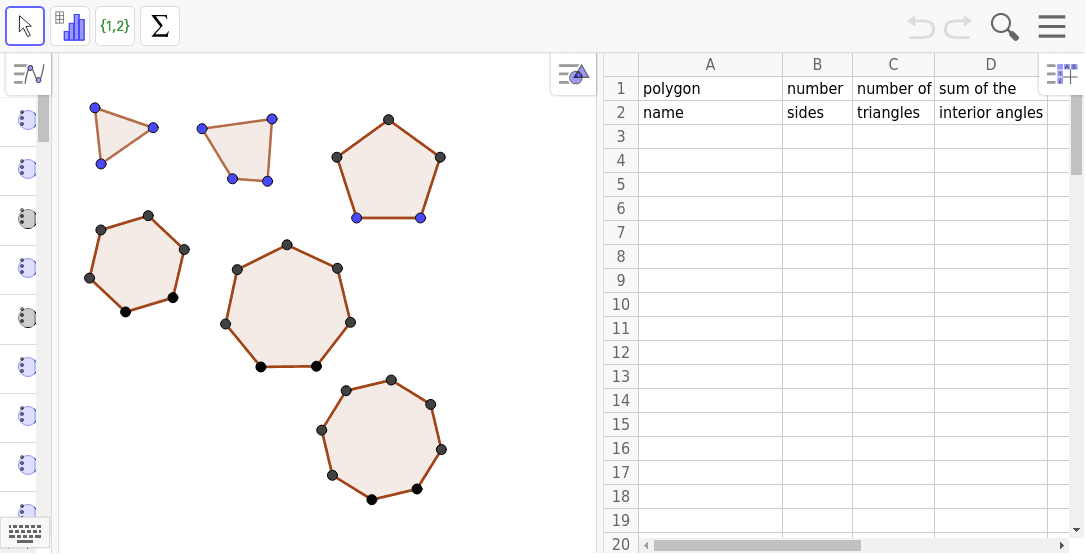The image size is (1086, 555).
Task: Click the Algebra view vertical scrollbar thumb
Action: point(43,118)
